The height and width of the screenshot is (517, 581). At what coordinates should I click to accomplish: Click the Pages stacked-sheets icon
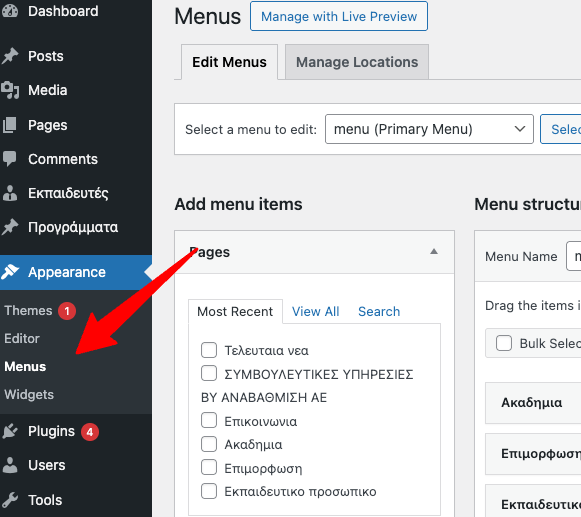pyautogui.click(x=10, y=125)
